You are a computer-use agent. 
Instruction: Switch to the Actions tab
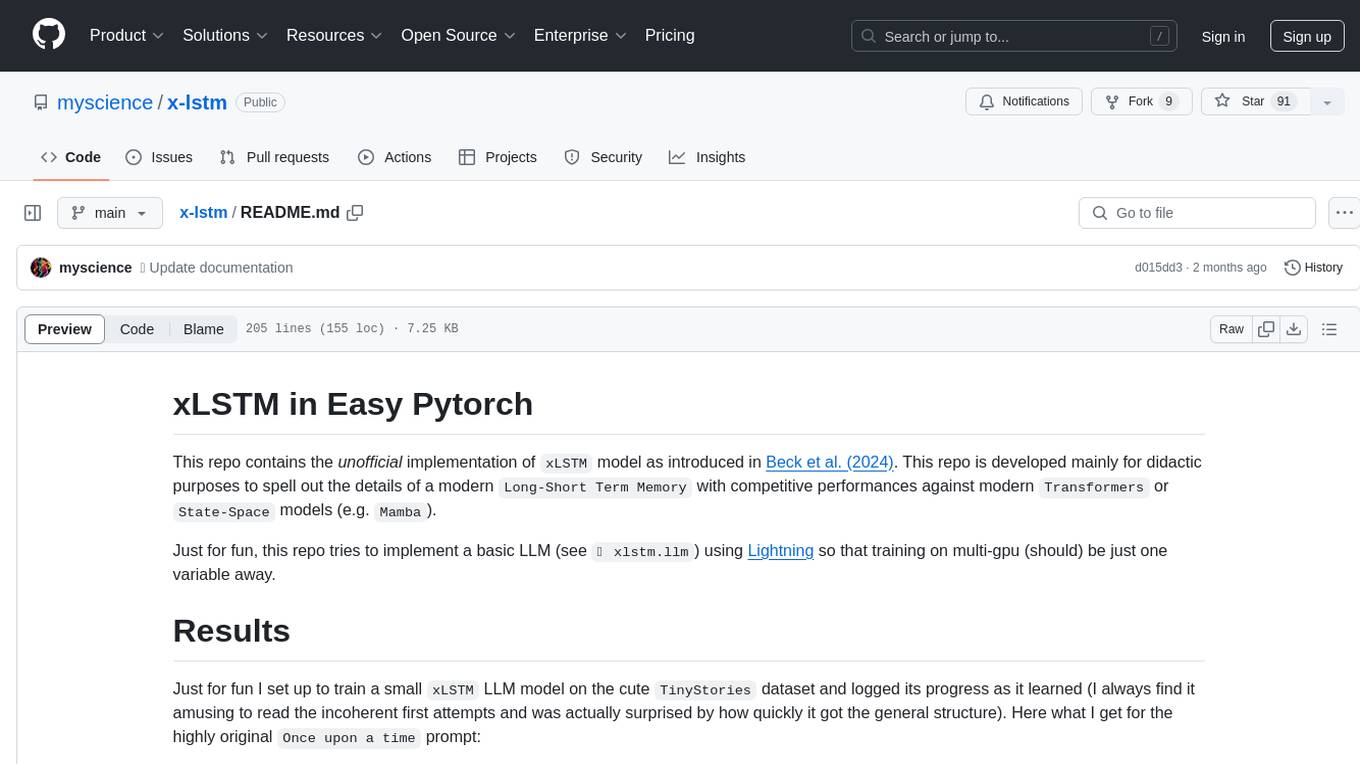[x=394, y=157]
